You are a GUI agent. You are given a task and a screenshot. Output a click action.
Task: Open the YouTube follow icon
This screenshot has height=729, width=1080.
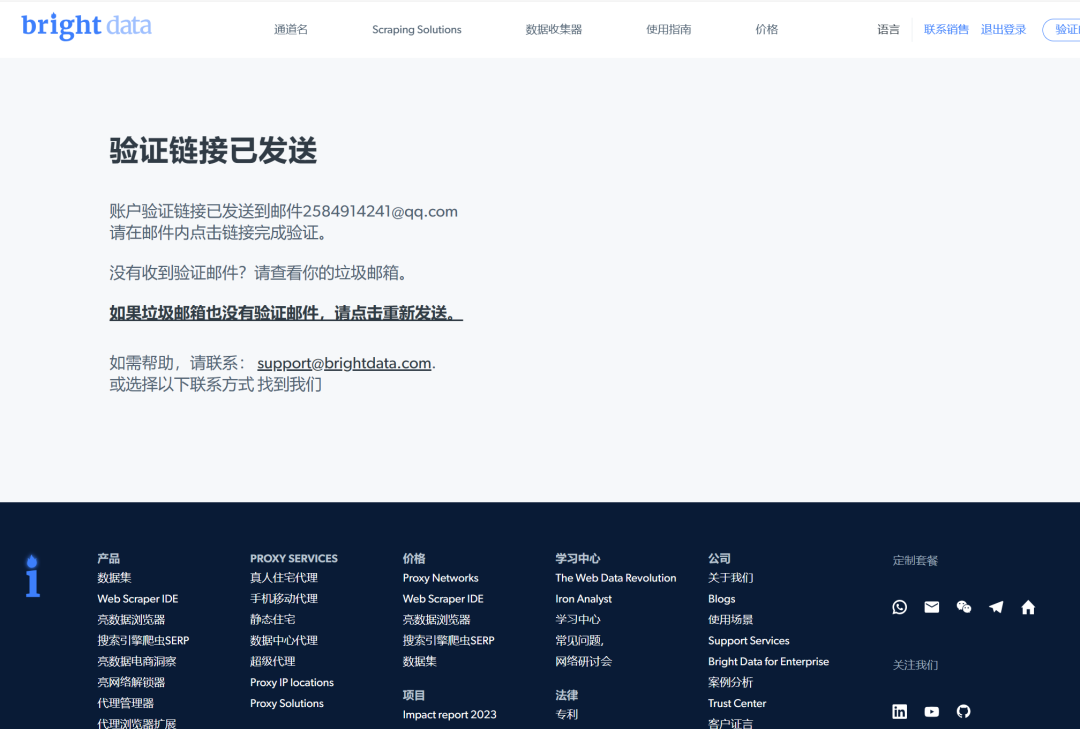coord(932,712)
